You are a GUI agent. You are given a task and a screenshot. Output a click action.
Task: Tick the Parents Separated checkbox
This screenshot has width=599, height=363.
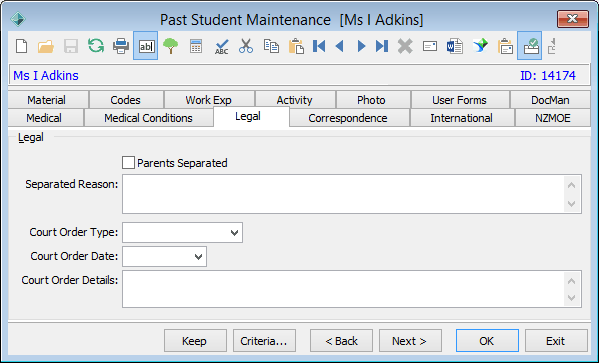coord(128,163)
